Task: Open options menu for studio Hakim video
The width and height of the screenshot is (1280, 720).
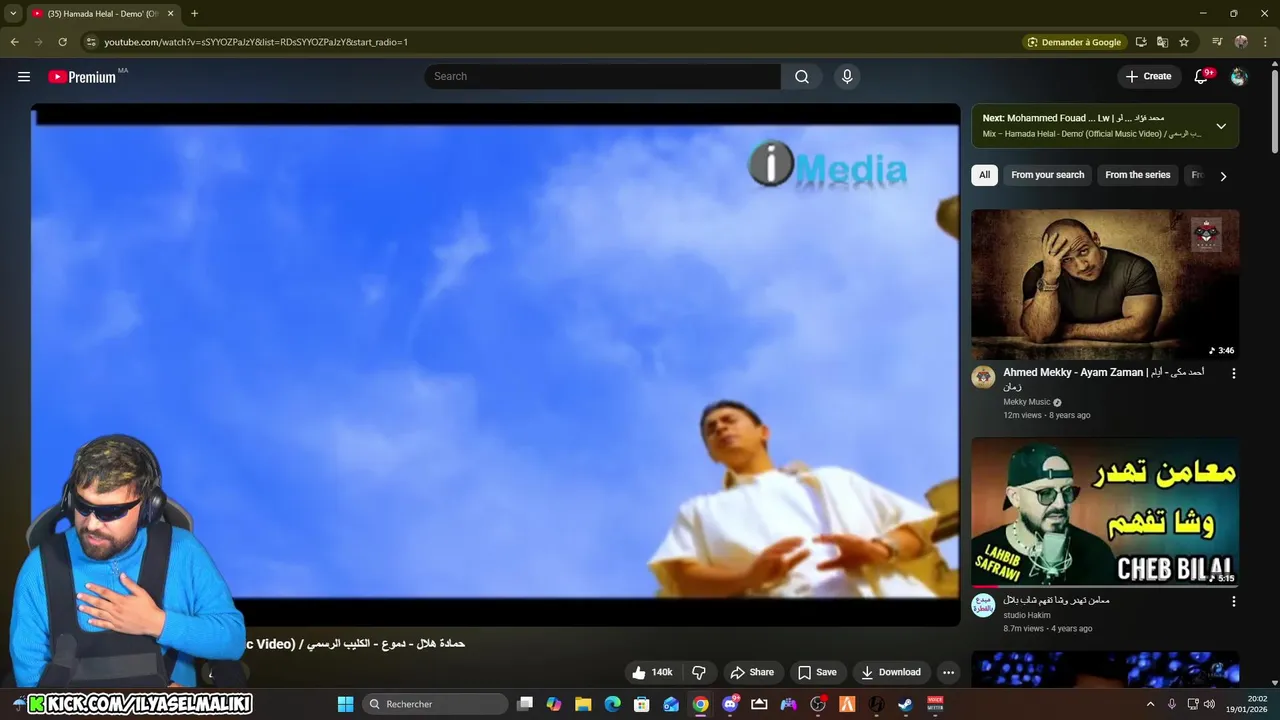Action: click(x=1233, y=601)
